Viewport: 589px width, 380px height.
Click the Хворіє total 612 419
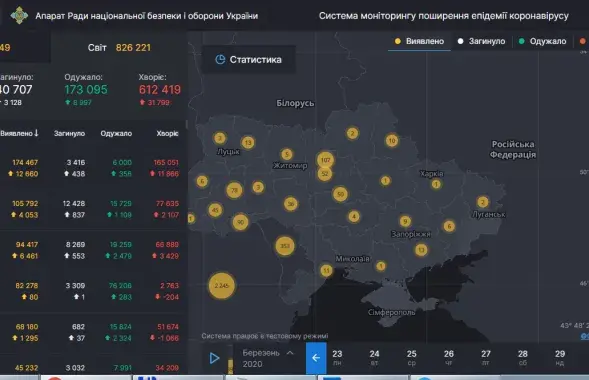tap(160, 89)
